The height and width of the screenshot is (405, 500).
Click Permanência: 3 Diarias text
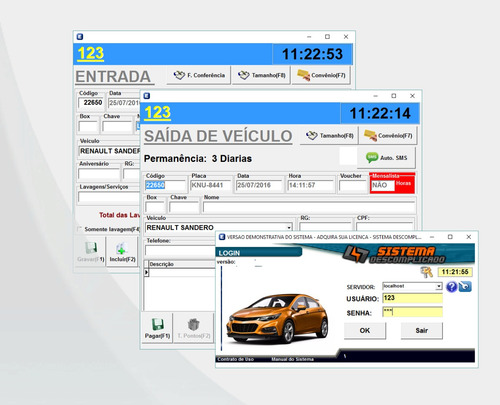click(x=198, y=159)
